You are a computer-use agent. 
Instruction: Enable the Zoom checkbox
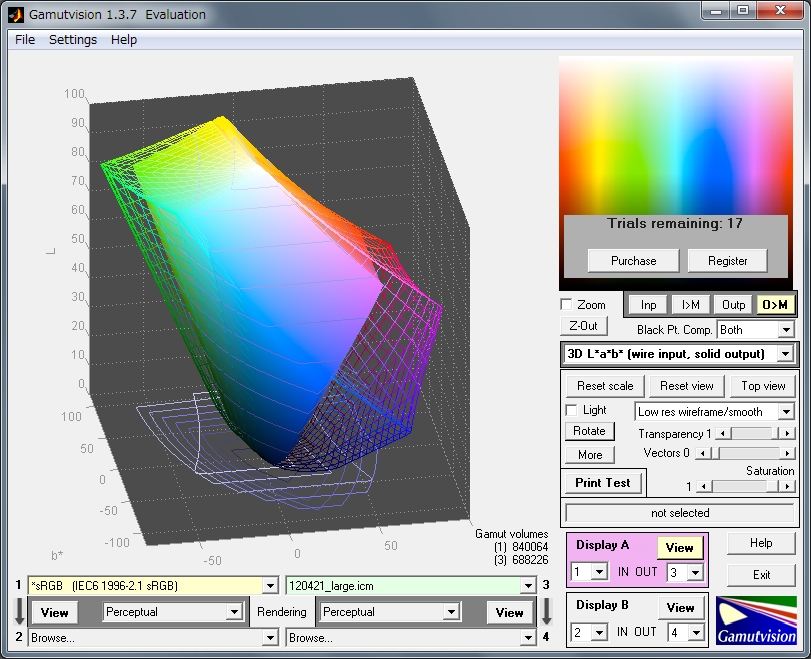tap(568, 305)
